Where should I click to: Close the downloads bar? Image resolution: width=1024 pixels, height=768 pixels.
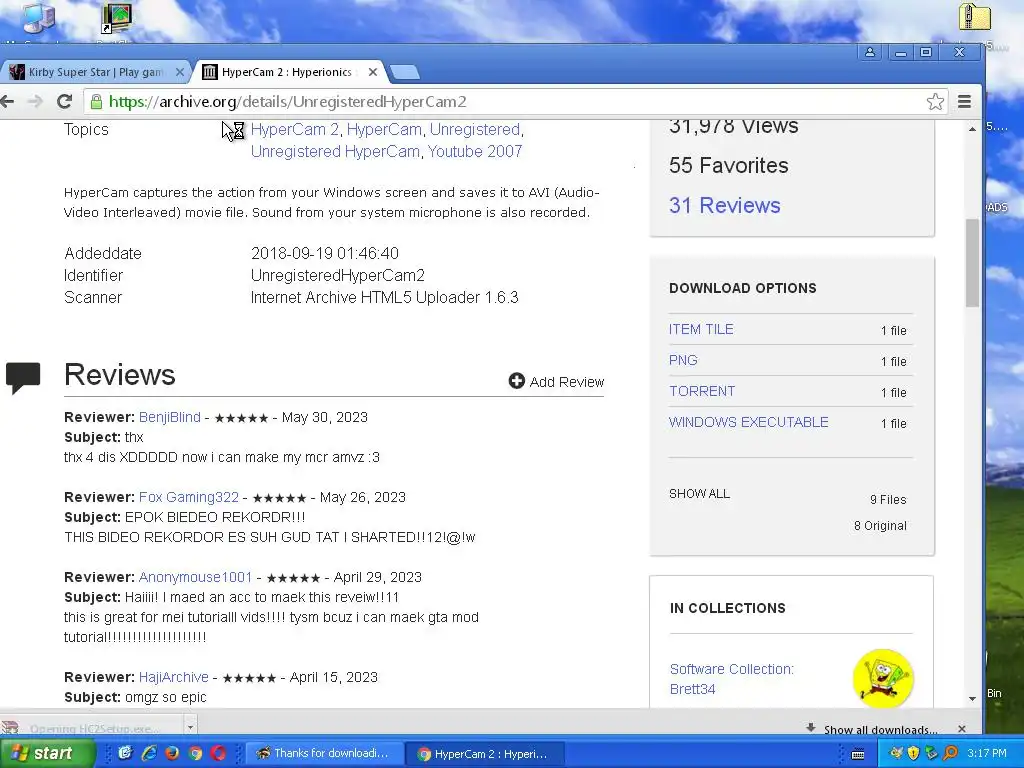click(961, 728)
